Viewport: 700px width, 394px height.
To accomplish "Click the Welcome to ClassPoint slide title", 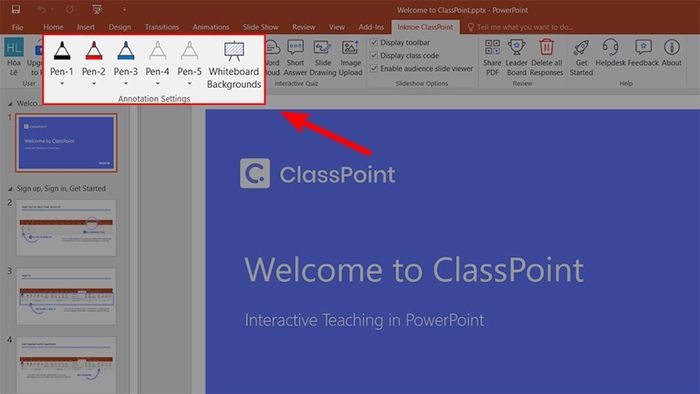I will 414,270.
